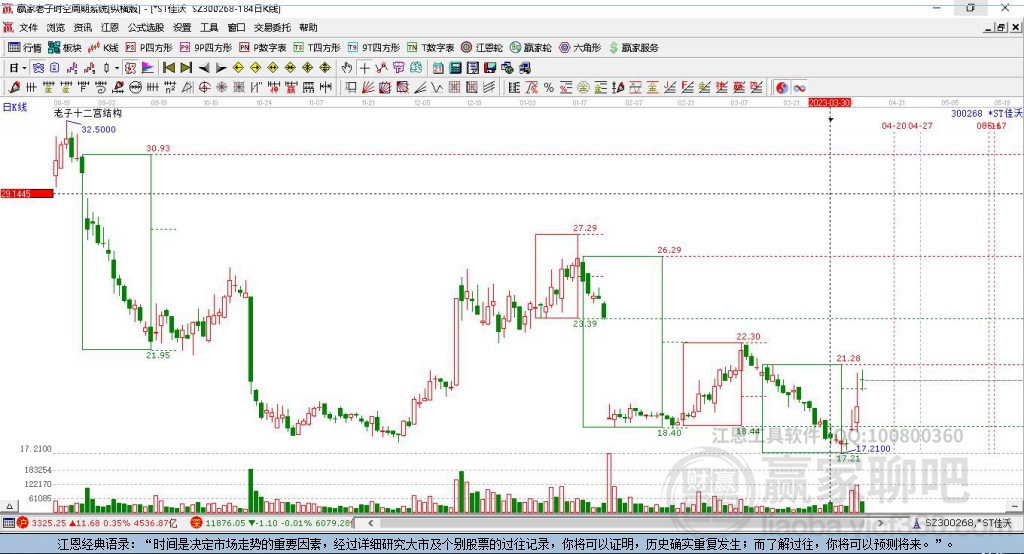Select the hand pan tool

[x=347, y=67]
